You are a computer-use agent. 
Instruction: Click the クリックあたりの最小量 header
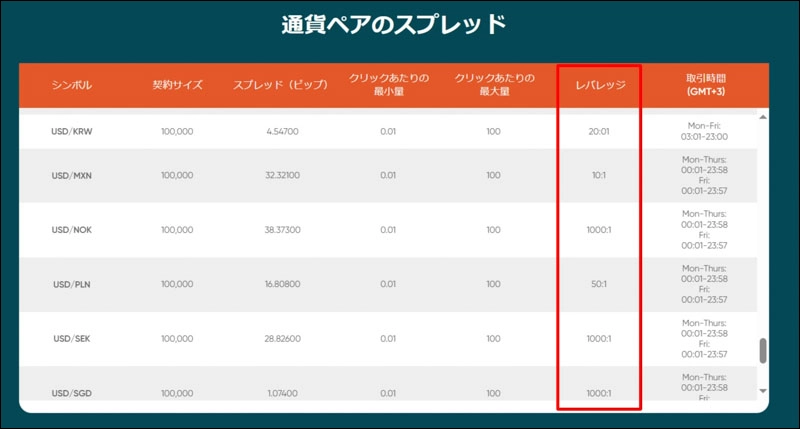point(387,85)
